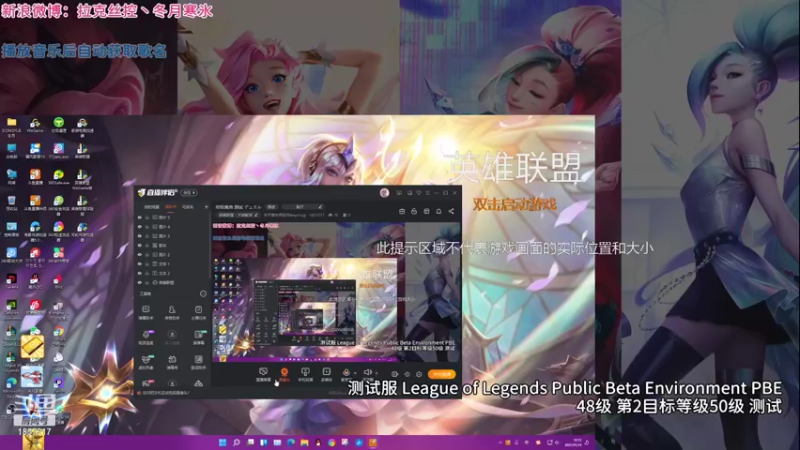800x450 pixels.
Task: Open Search from the taskbar
Action: coord(236,442)
